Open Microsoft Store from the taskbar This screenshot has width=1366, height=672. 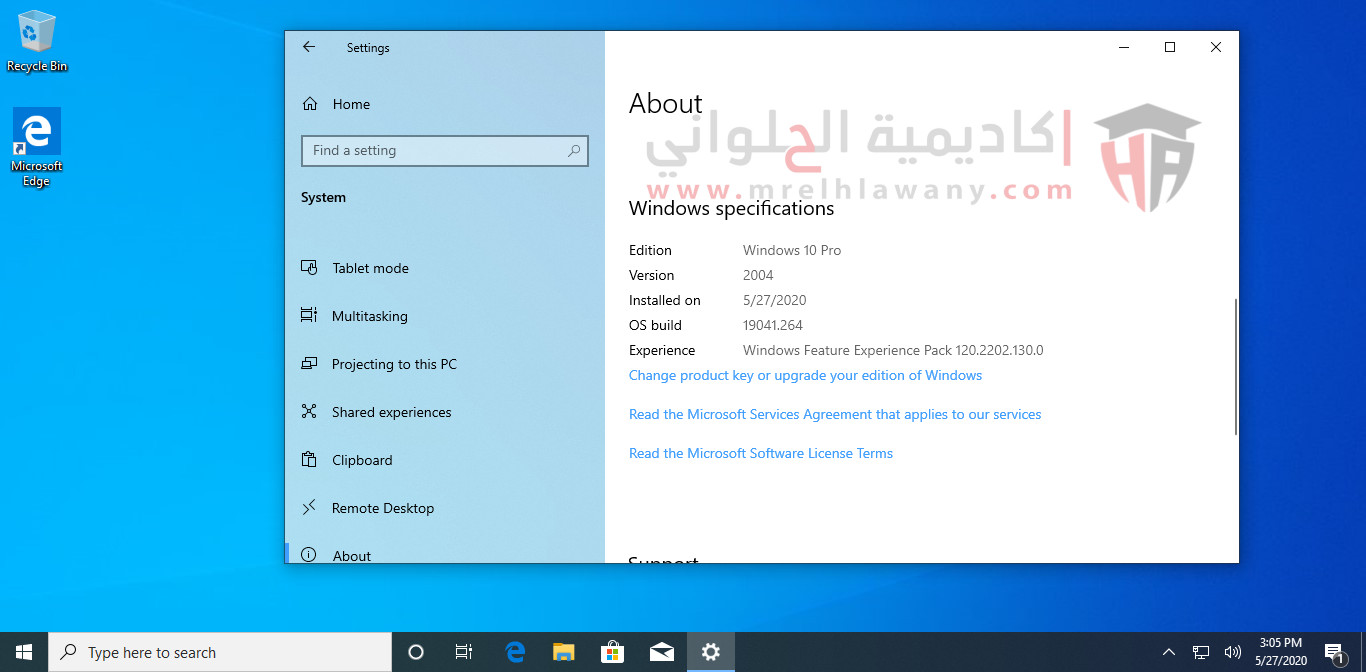(x=612, y=652)
